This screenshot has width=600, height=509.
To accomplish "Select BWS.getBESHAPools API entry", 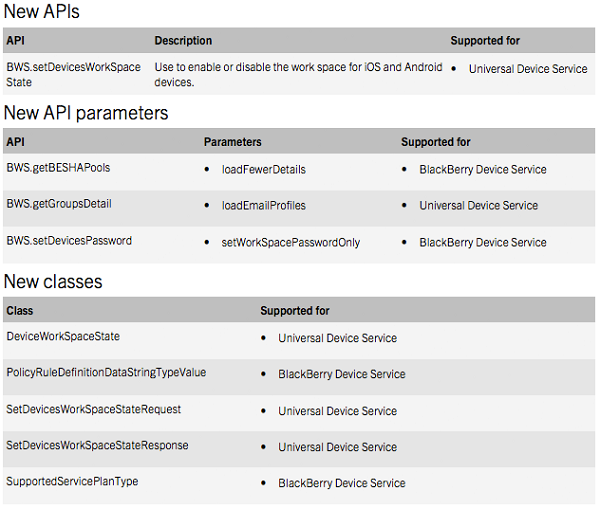I will pyautogui.click(x=58, y=168).
